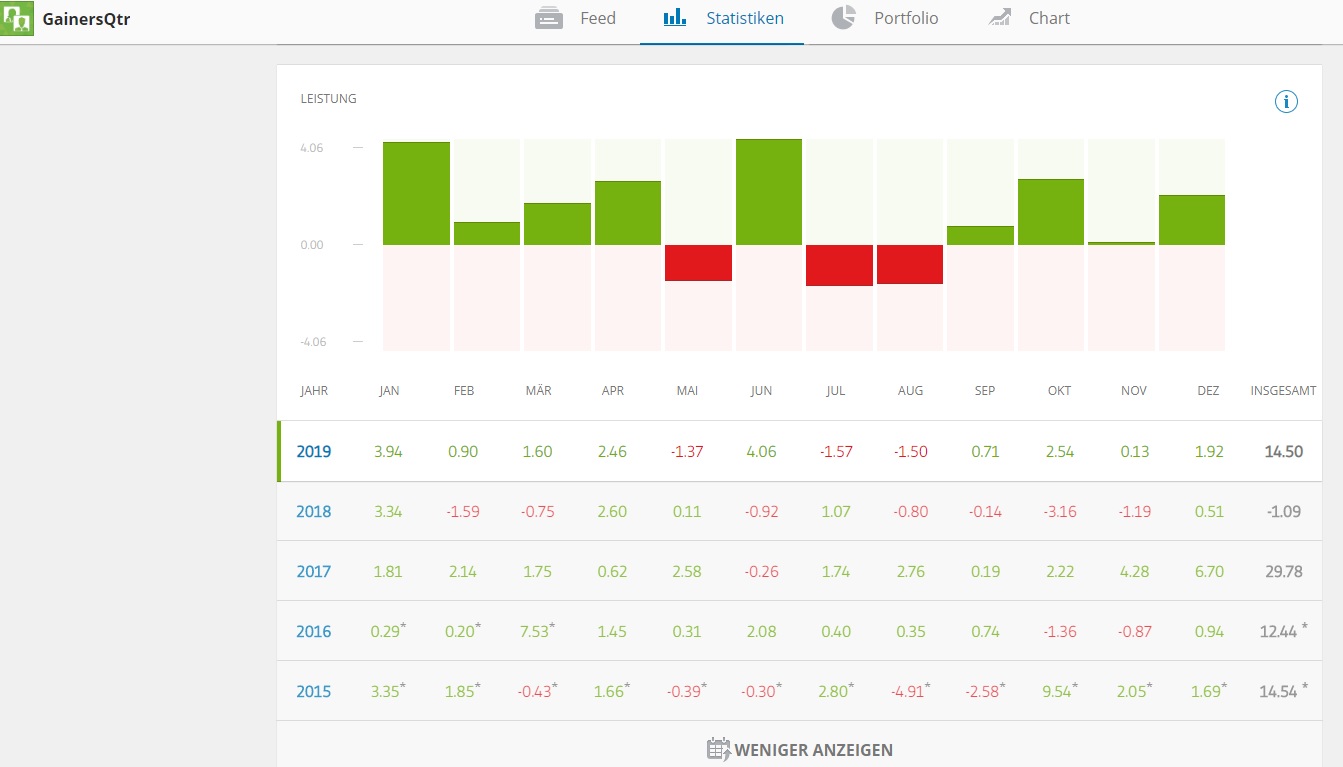Click the 2019 July value -1.57
This screenshot has height=767, width=1343.
pyautogui.click(x=836, y=451)
